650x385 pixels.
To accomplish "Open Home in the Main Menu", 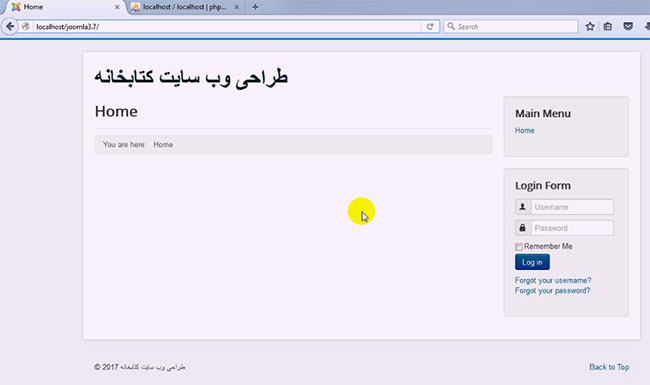I will [524, 131].
